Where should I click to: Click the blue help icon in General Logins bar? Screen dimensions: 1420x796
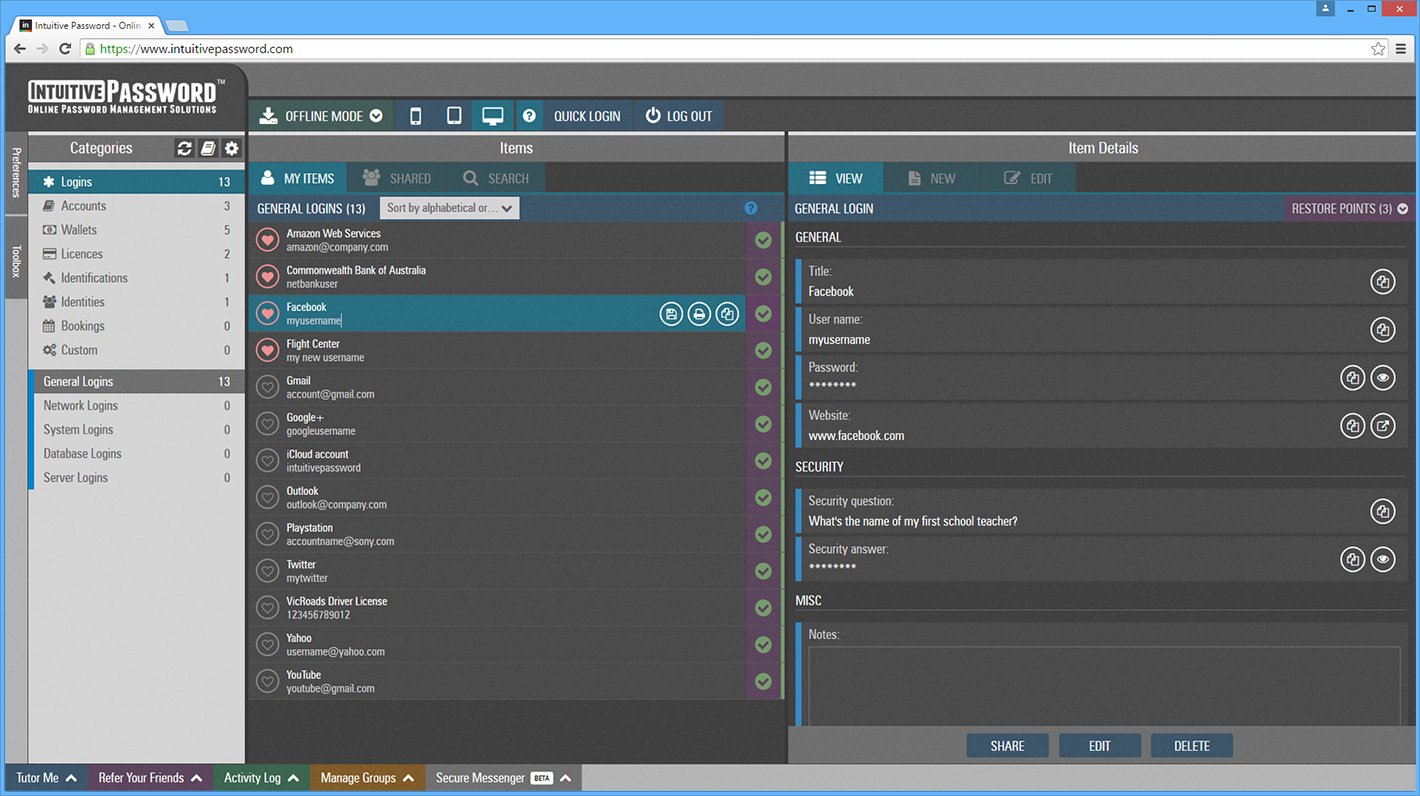(x=751, y=208)
